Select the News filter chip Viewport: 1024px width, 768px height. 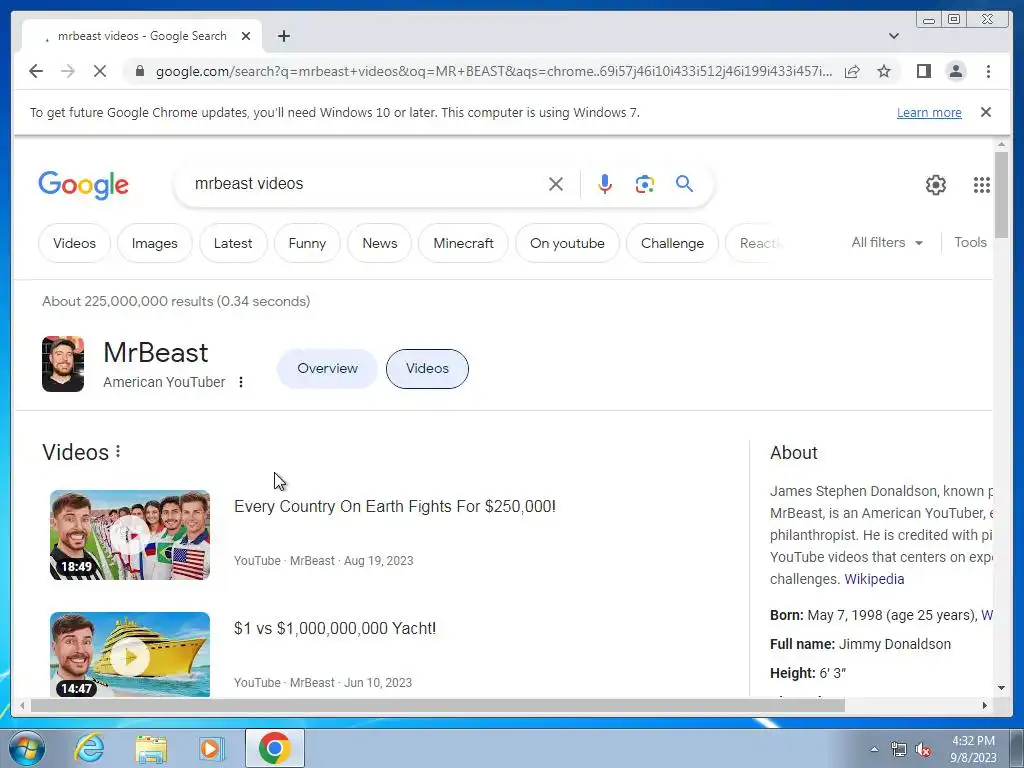[379, 243]
